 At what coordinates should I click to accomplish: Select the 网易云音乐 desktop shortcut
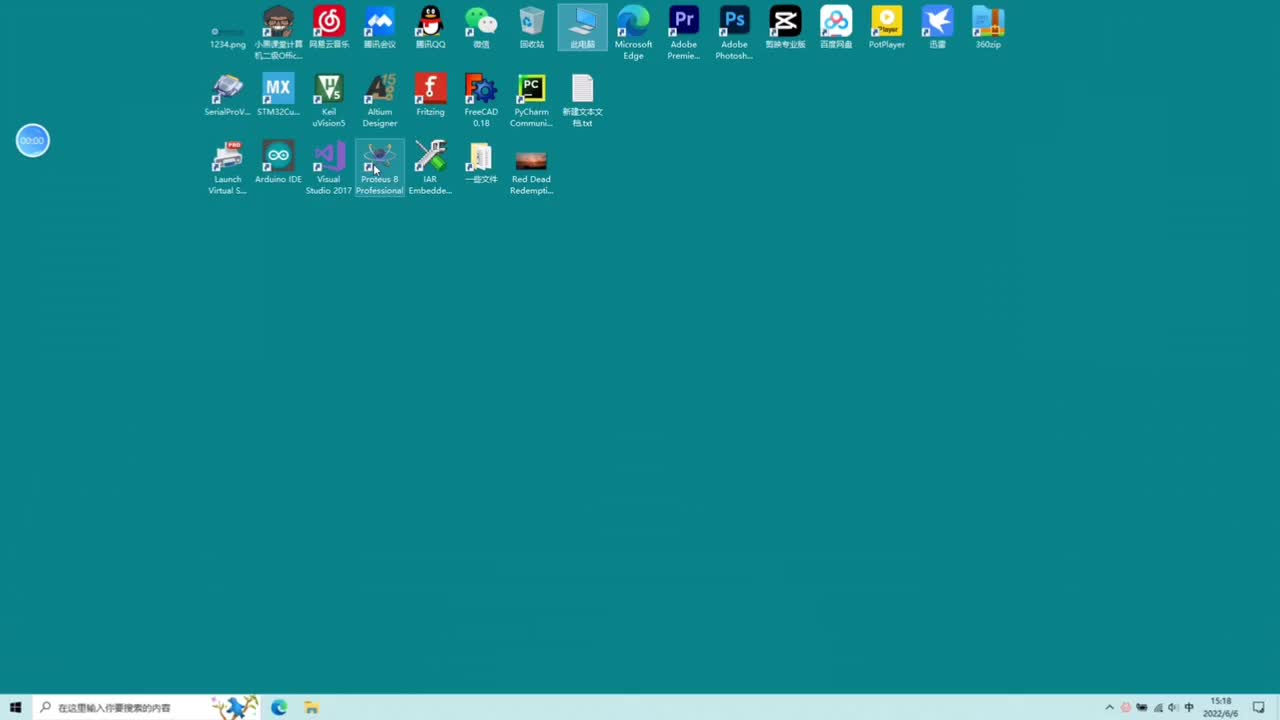(x=329, y=27)
